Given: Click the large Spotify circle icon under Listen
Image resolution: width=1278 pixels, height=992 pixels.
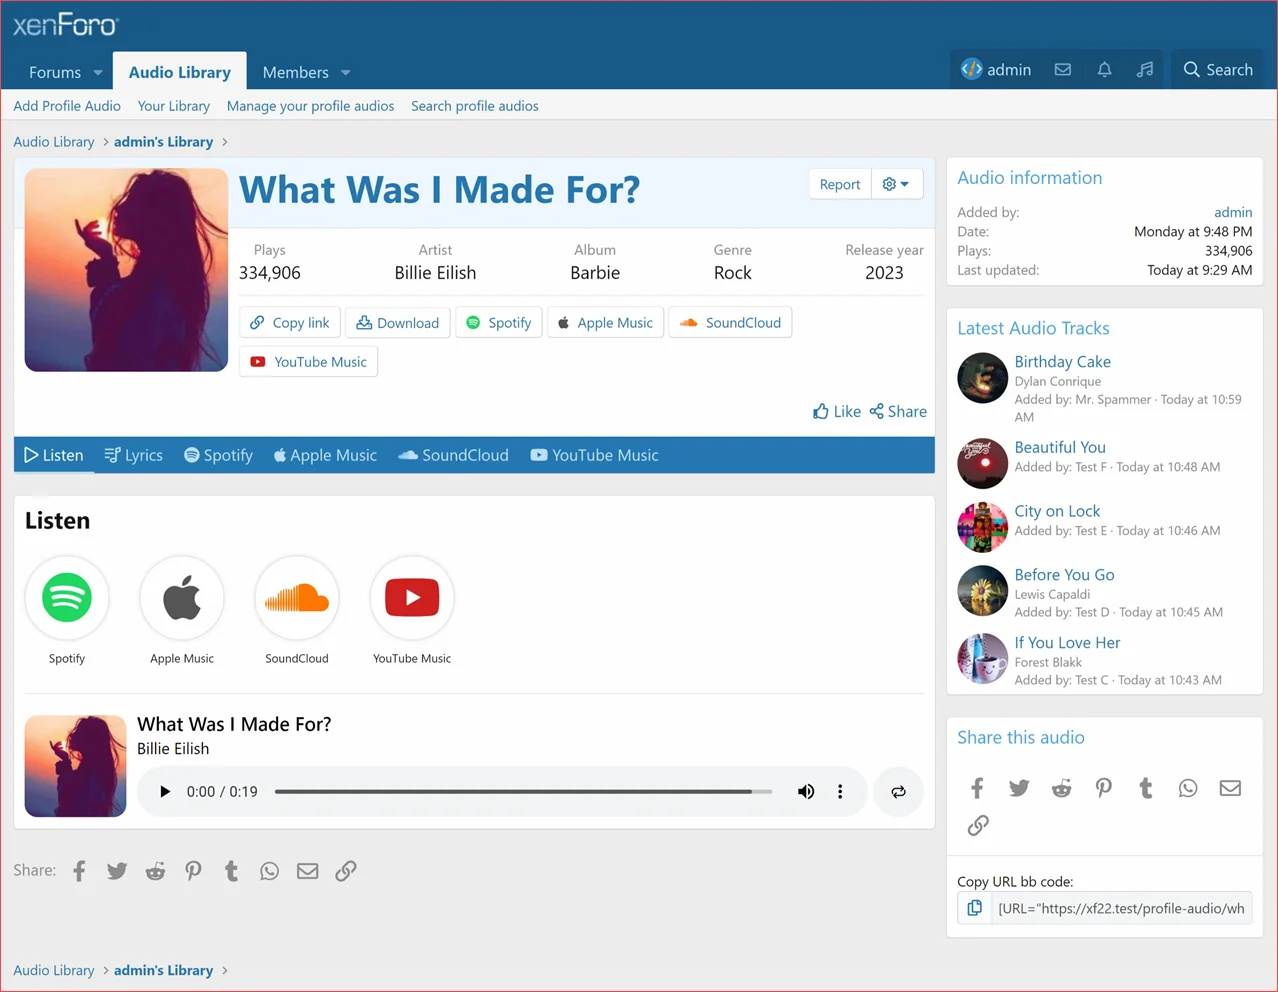Looking at the screenshot, I should point(67,598).
